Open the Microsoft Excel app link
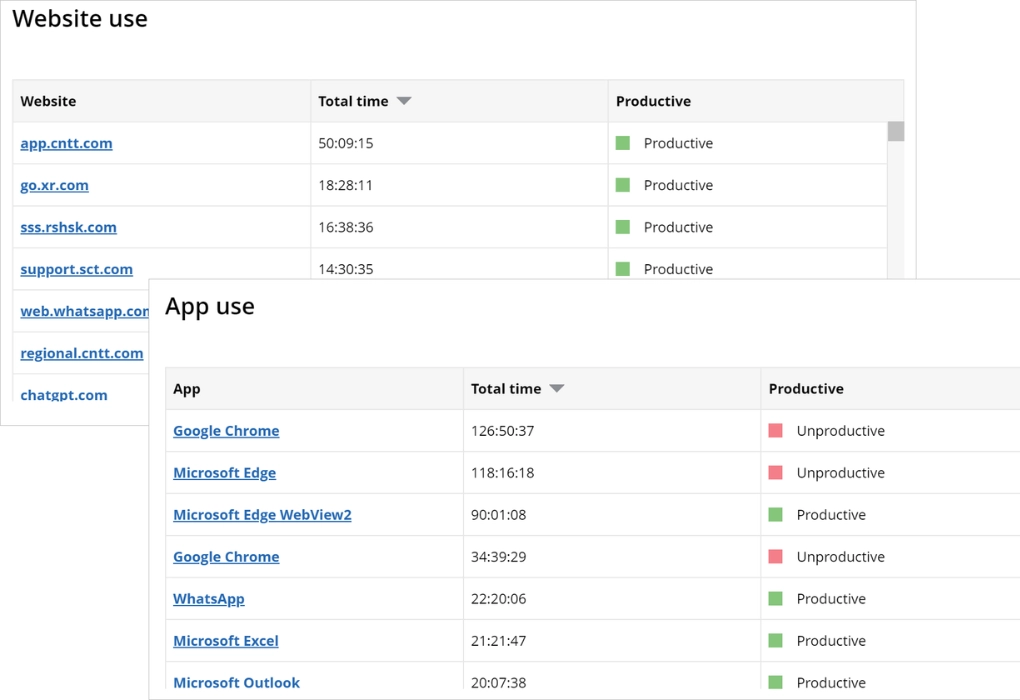Image resolution: width=1020 pixels, height=700 pixels. pos(225,641)
